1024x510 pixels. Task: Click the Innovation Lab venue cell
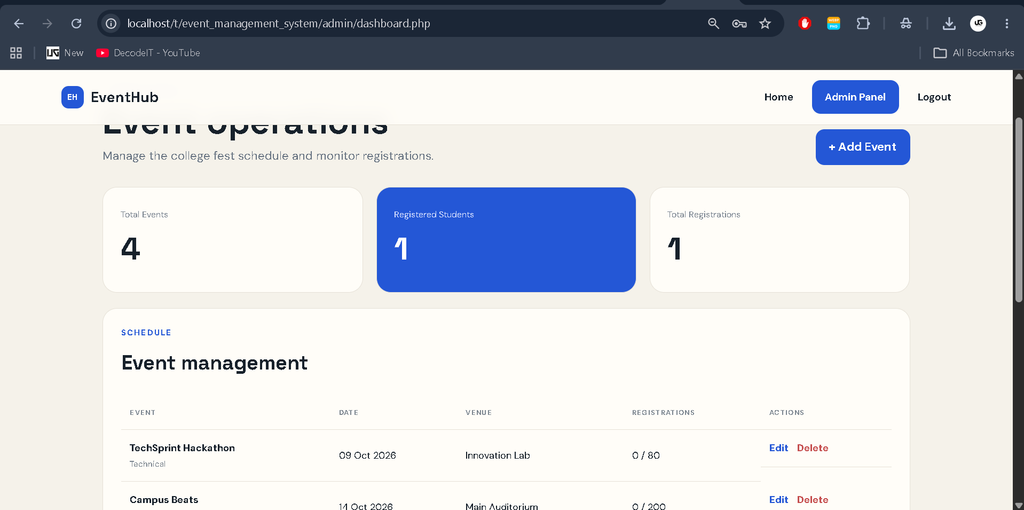498,455
